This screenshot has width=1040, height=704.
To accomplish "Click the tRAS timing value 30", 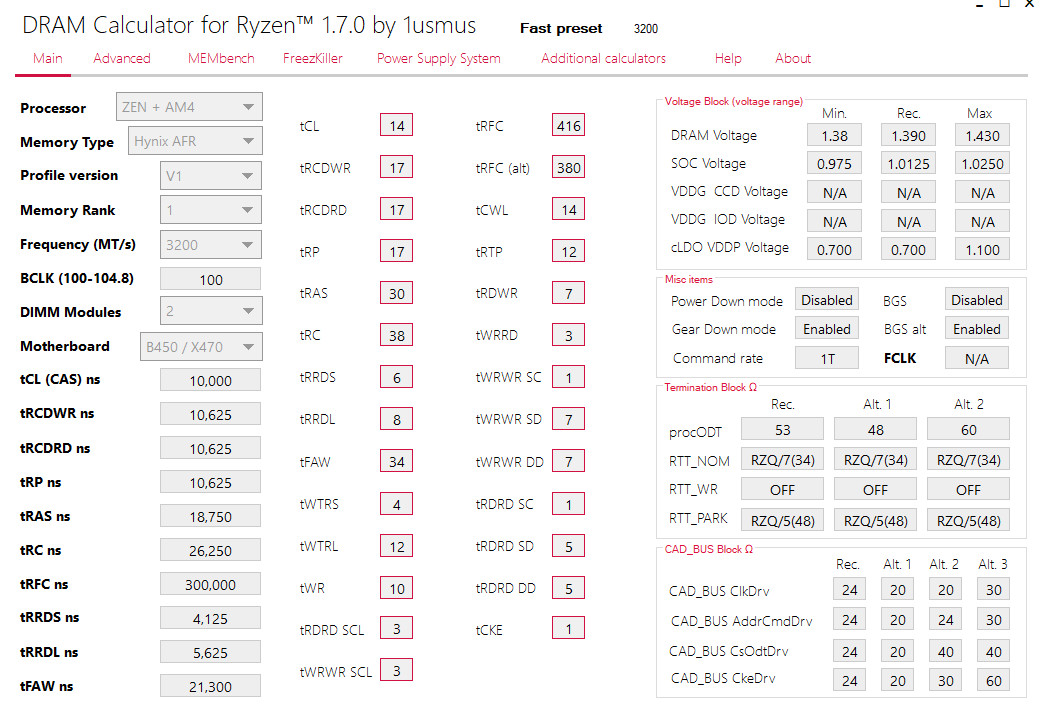I will click(397, 293).
